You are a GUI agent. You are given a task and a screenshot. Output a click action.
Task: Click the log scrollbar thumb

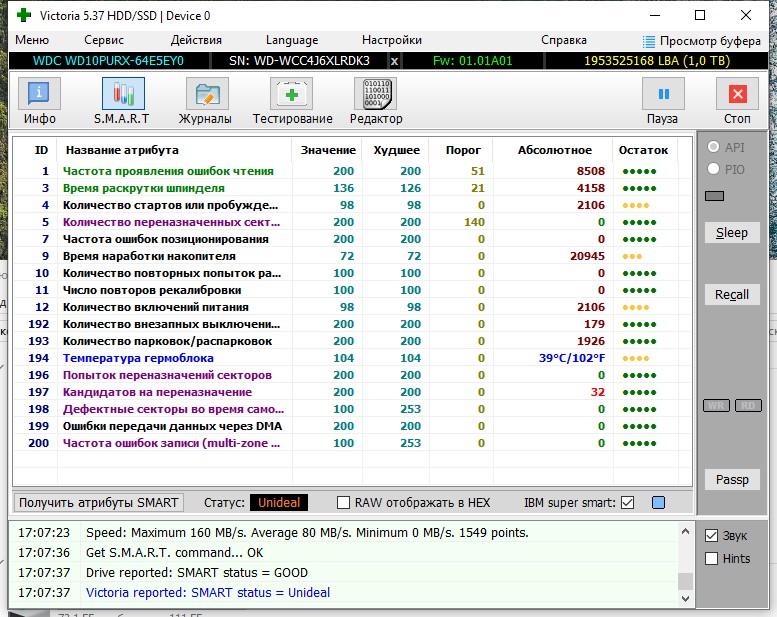(685, 580)
